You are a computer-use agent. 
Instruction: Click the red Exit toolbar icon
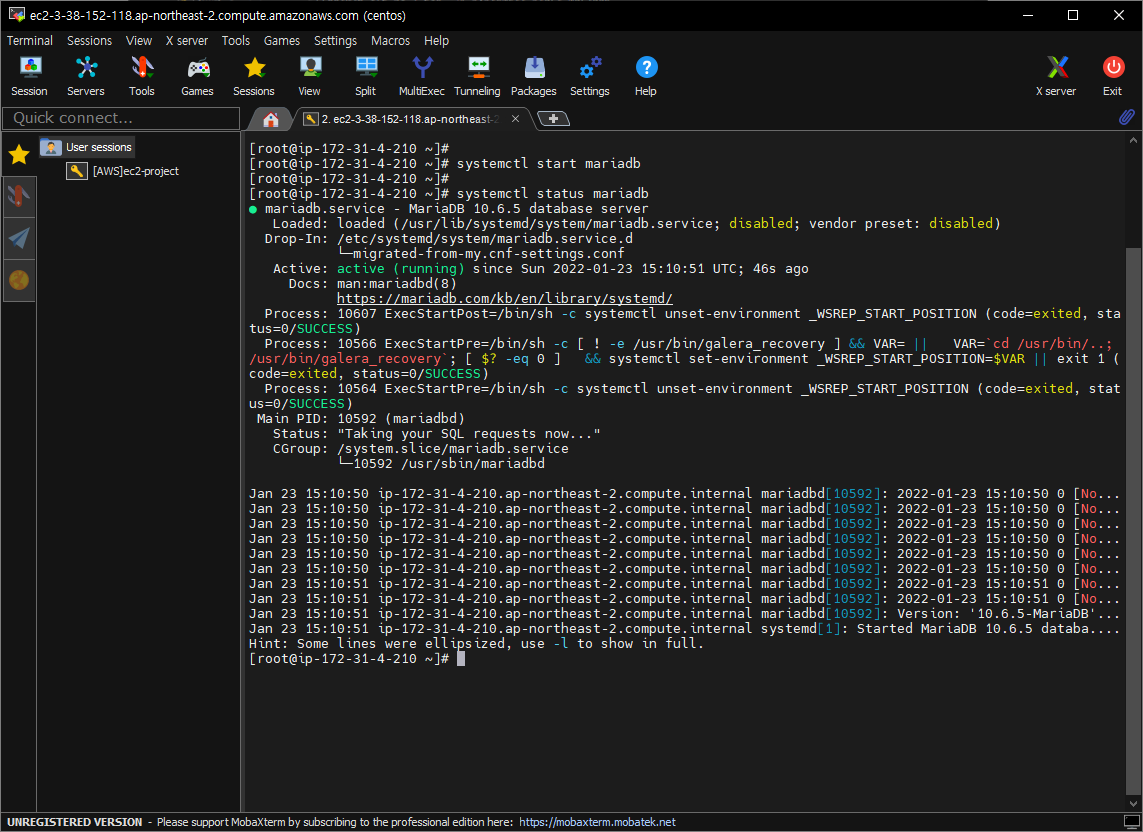point(1112,76)
